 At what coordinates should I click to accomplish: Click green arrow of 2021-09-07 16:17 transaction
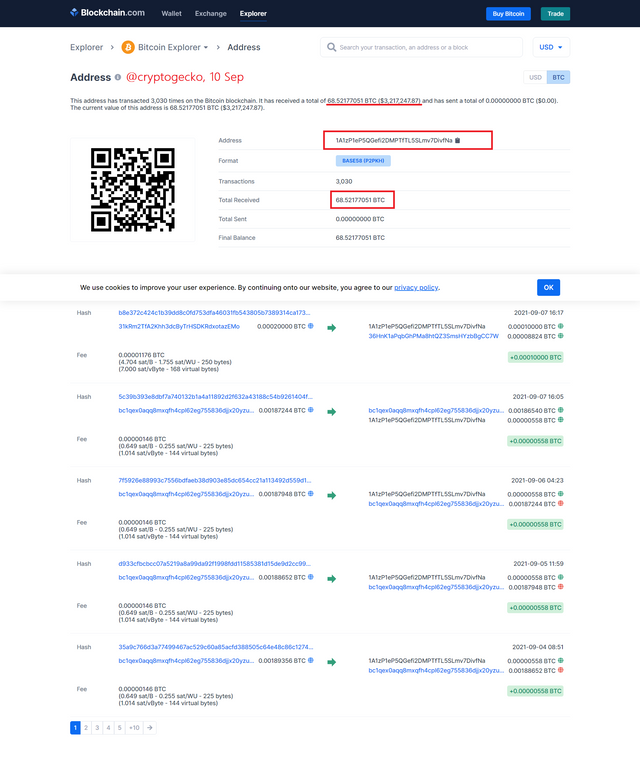pos(331,328)
